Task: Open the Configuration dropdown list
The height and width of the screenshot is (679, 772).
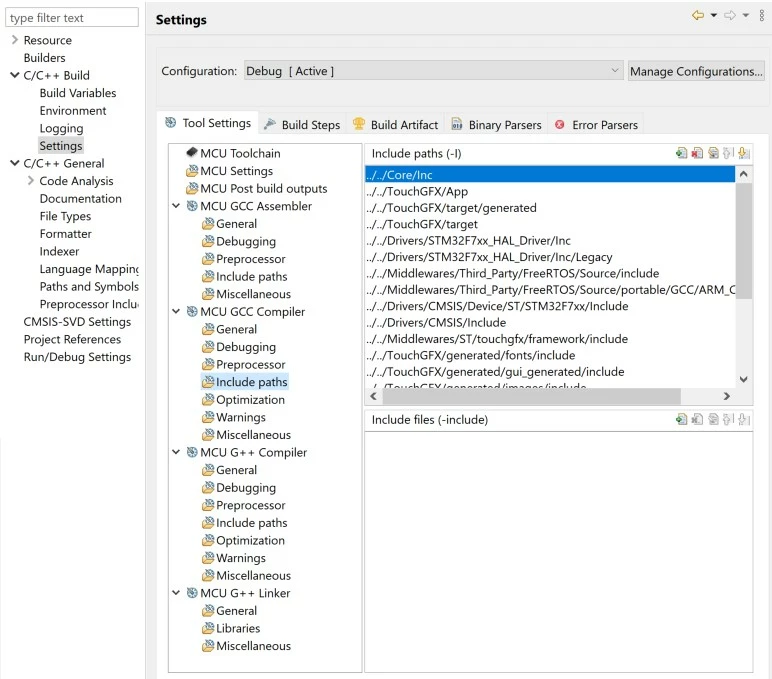Action: point(433,71)
